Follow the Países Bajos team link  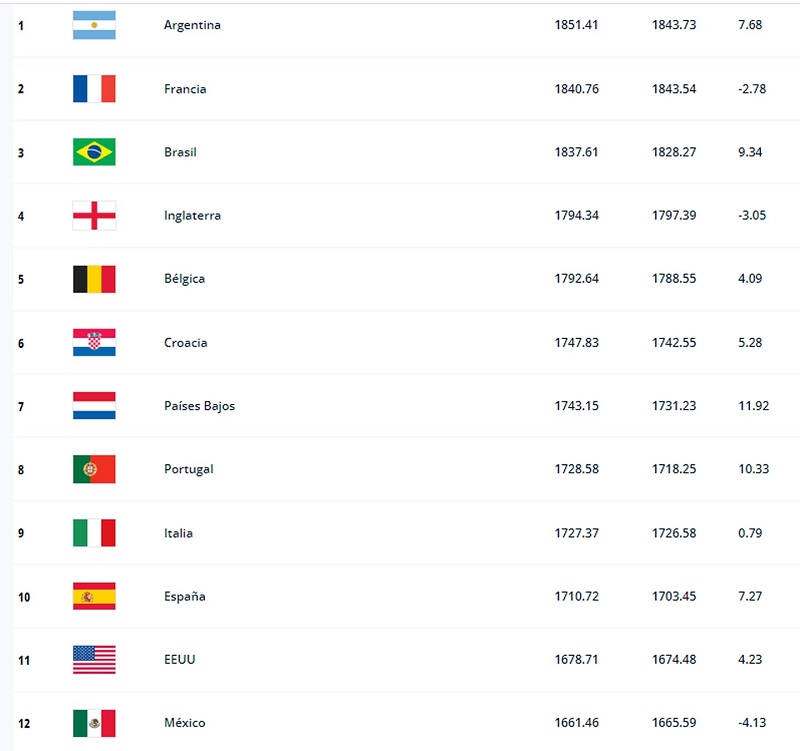199,406
